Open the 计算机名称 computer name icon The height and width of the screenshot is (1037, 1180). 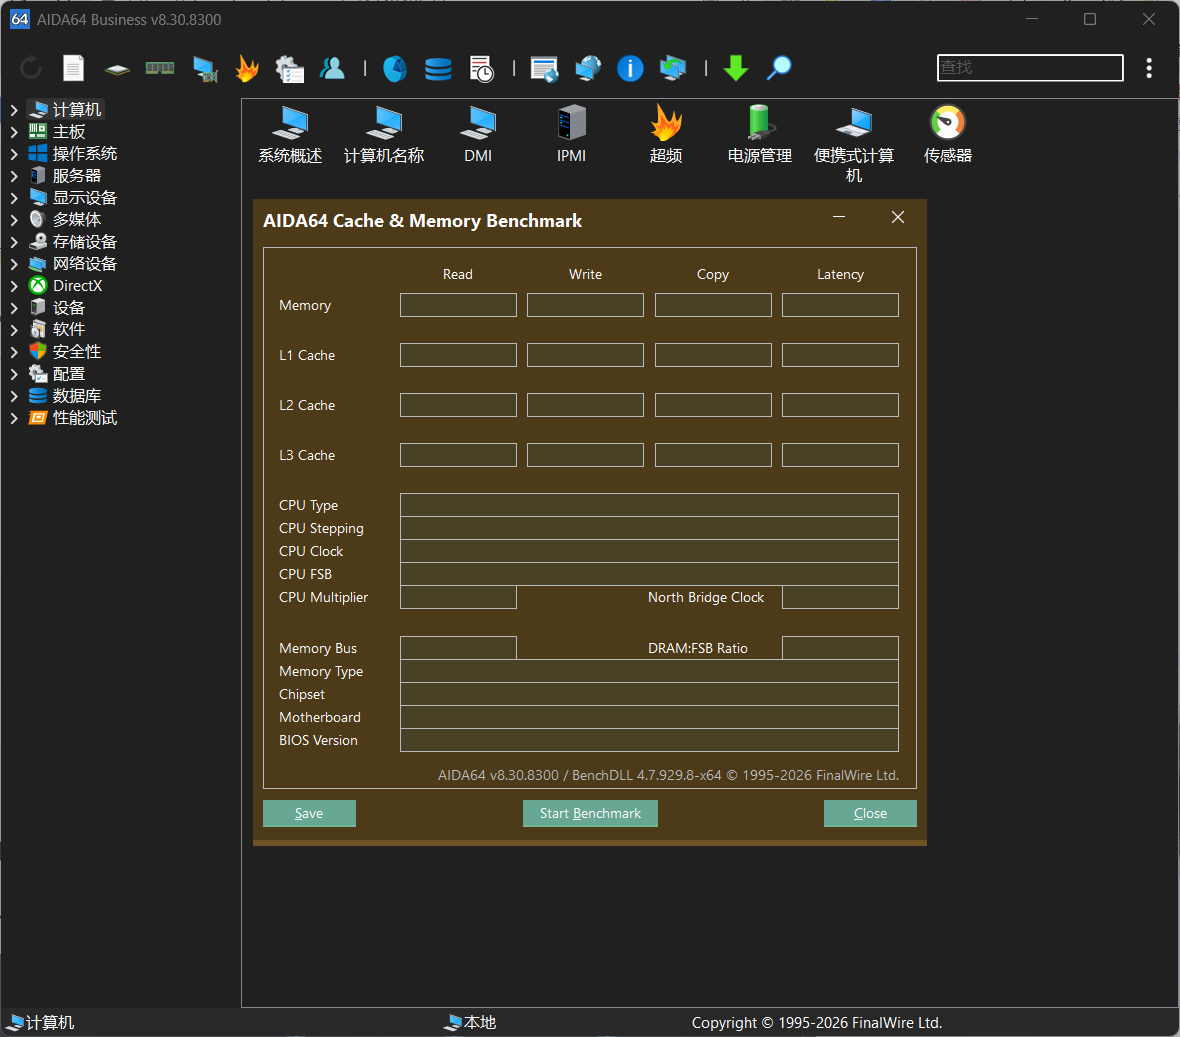(384, 135)
